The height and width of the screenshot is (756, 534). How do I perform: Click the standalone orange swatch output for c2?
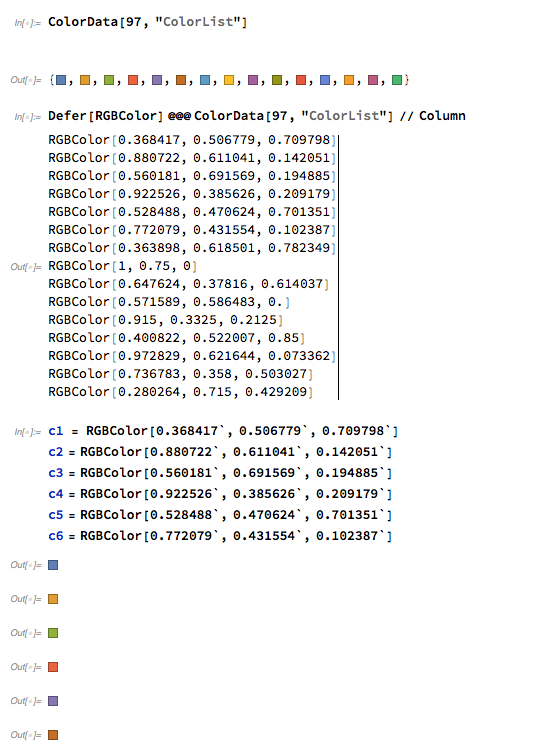click(53, 599)
